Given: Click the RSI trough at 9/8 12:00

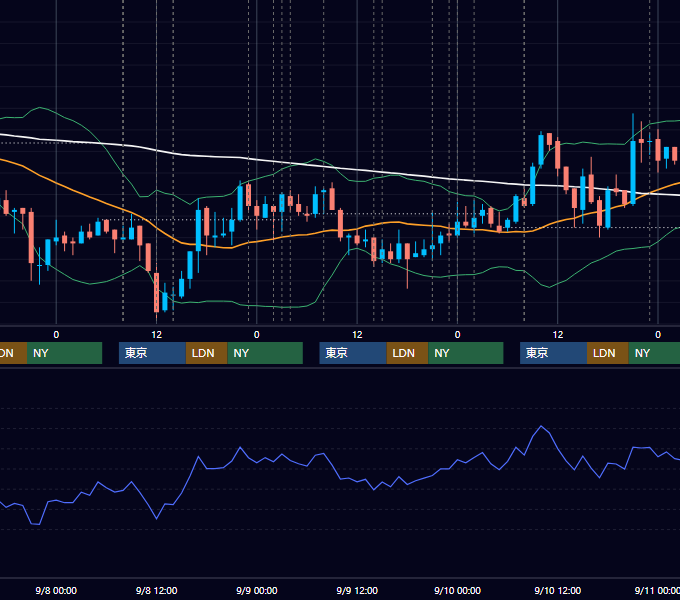Looking at the screenshot, I should coord(157,518).
